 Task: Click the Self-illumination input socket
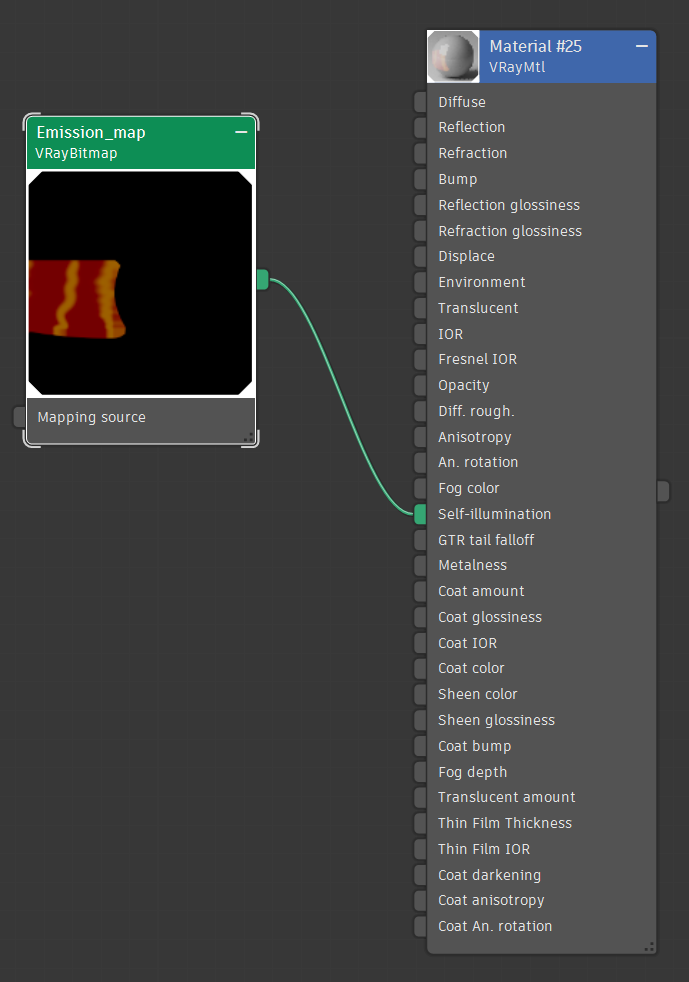coord(420,514)
